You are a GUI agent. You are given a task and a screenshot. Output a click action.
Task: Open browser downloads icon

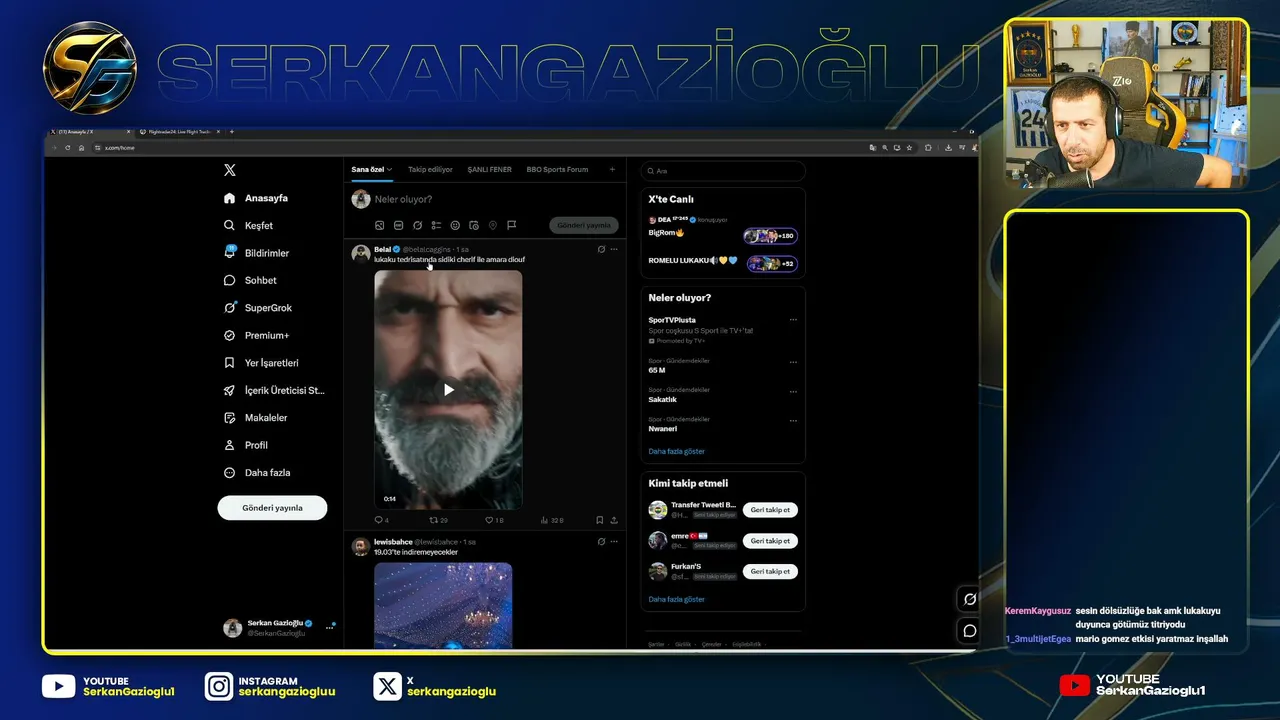coord(947,148)
